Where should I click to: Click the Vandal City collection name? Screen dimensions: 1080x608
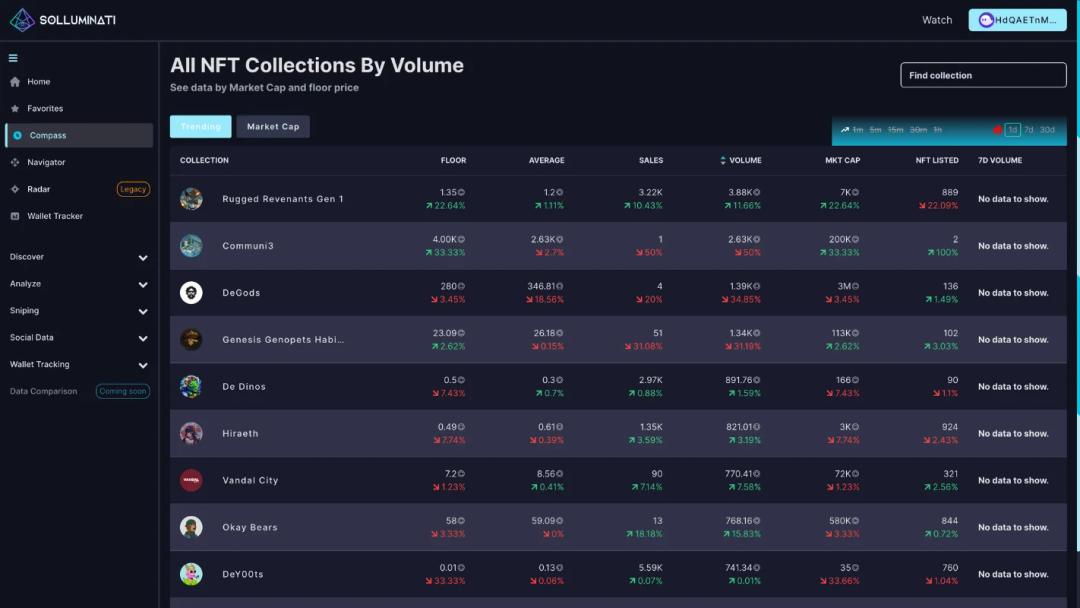pos(250,481)
